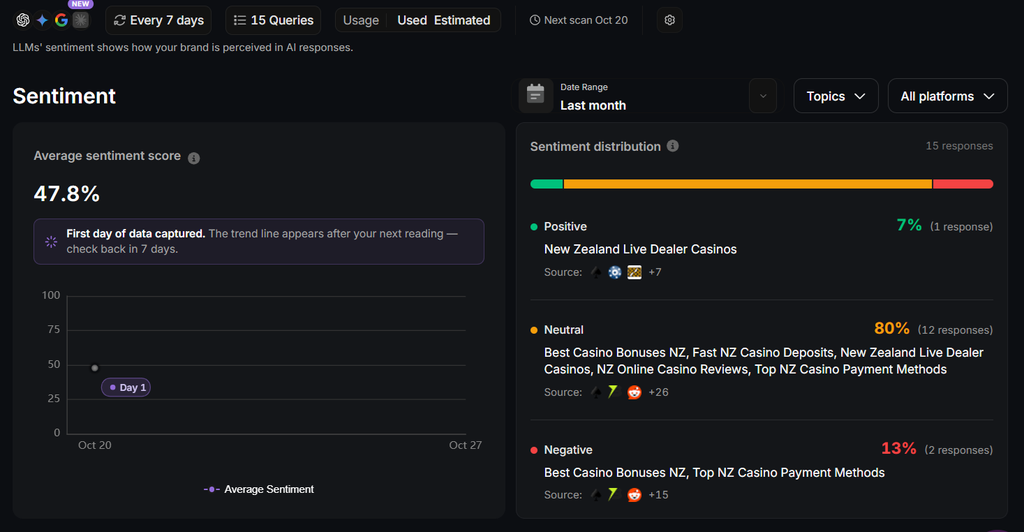Open the 15 Queries list
Screen dimensions: 1024x532
tap(273, 20)
